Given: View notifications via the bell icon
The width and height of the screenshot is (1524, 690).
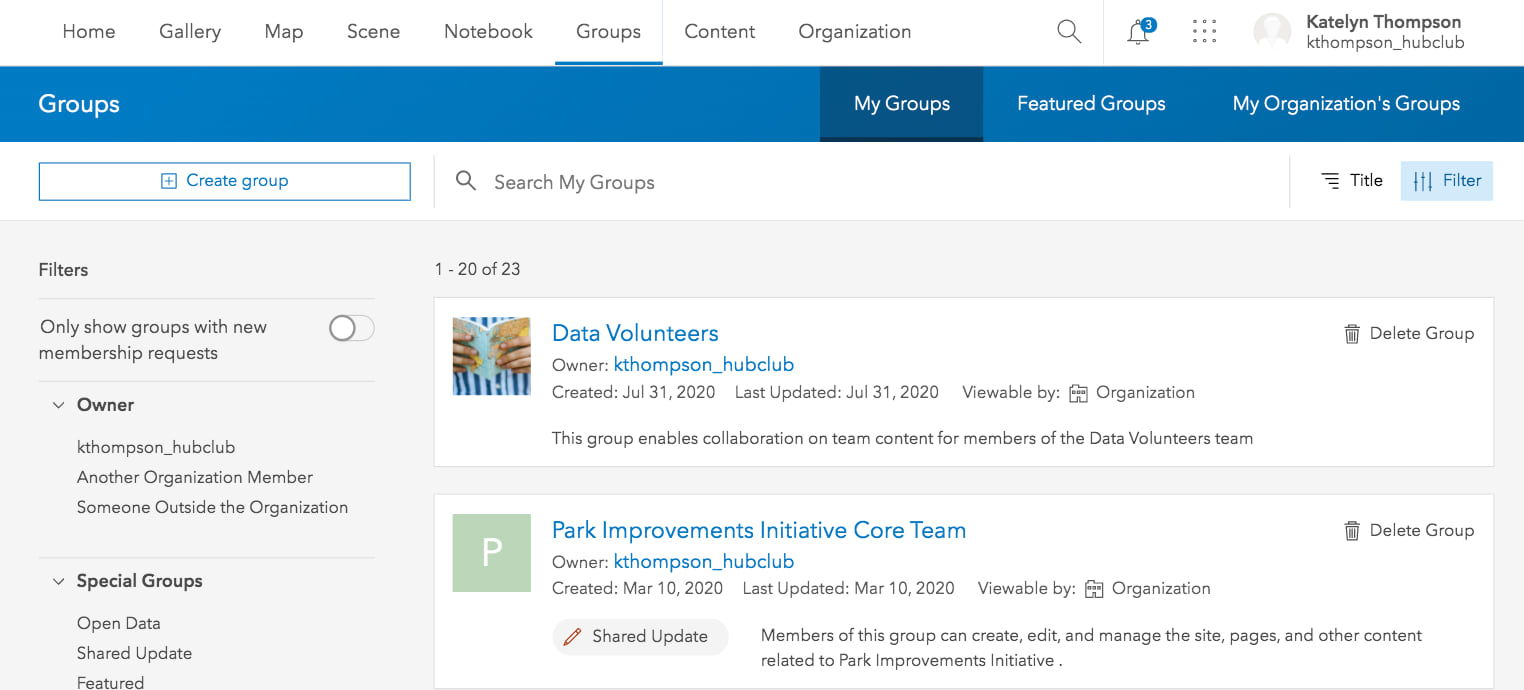Looking at the screenshot, I should pyautogui.click(x=1137, y=33).
